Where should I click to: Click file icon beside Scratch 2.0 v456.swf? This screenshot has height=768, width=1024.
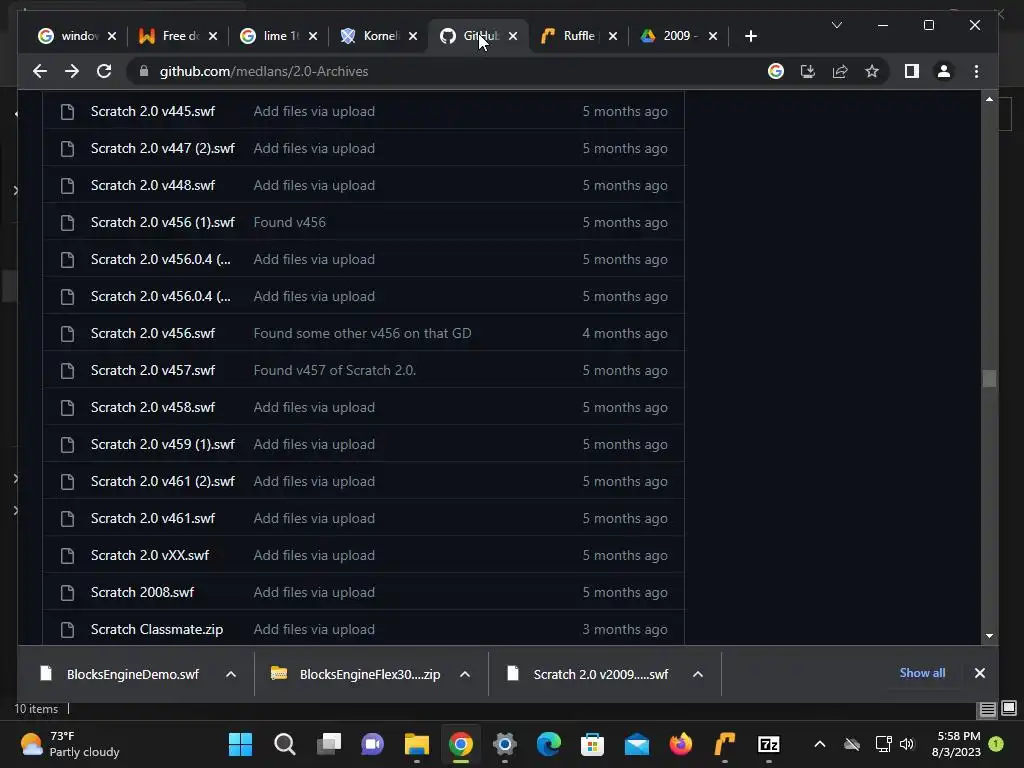point(67,334)
